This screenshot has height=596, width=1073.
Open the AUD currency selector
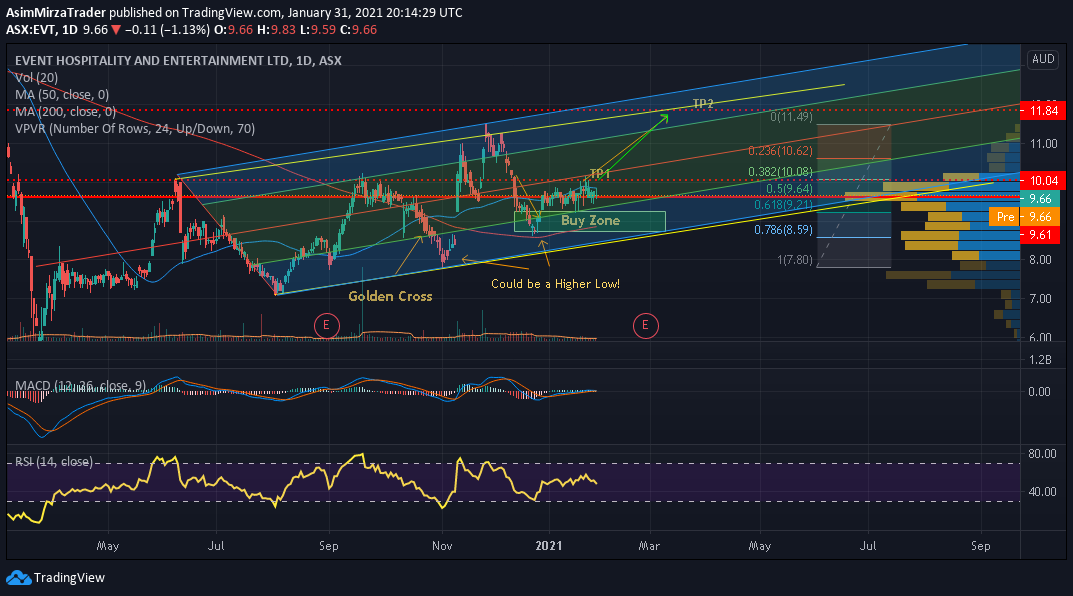(x=1043, y=59)
